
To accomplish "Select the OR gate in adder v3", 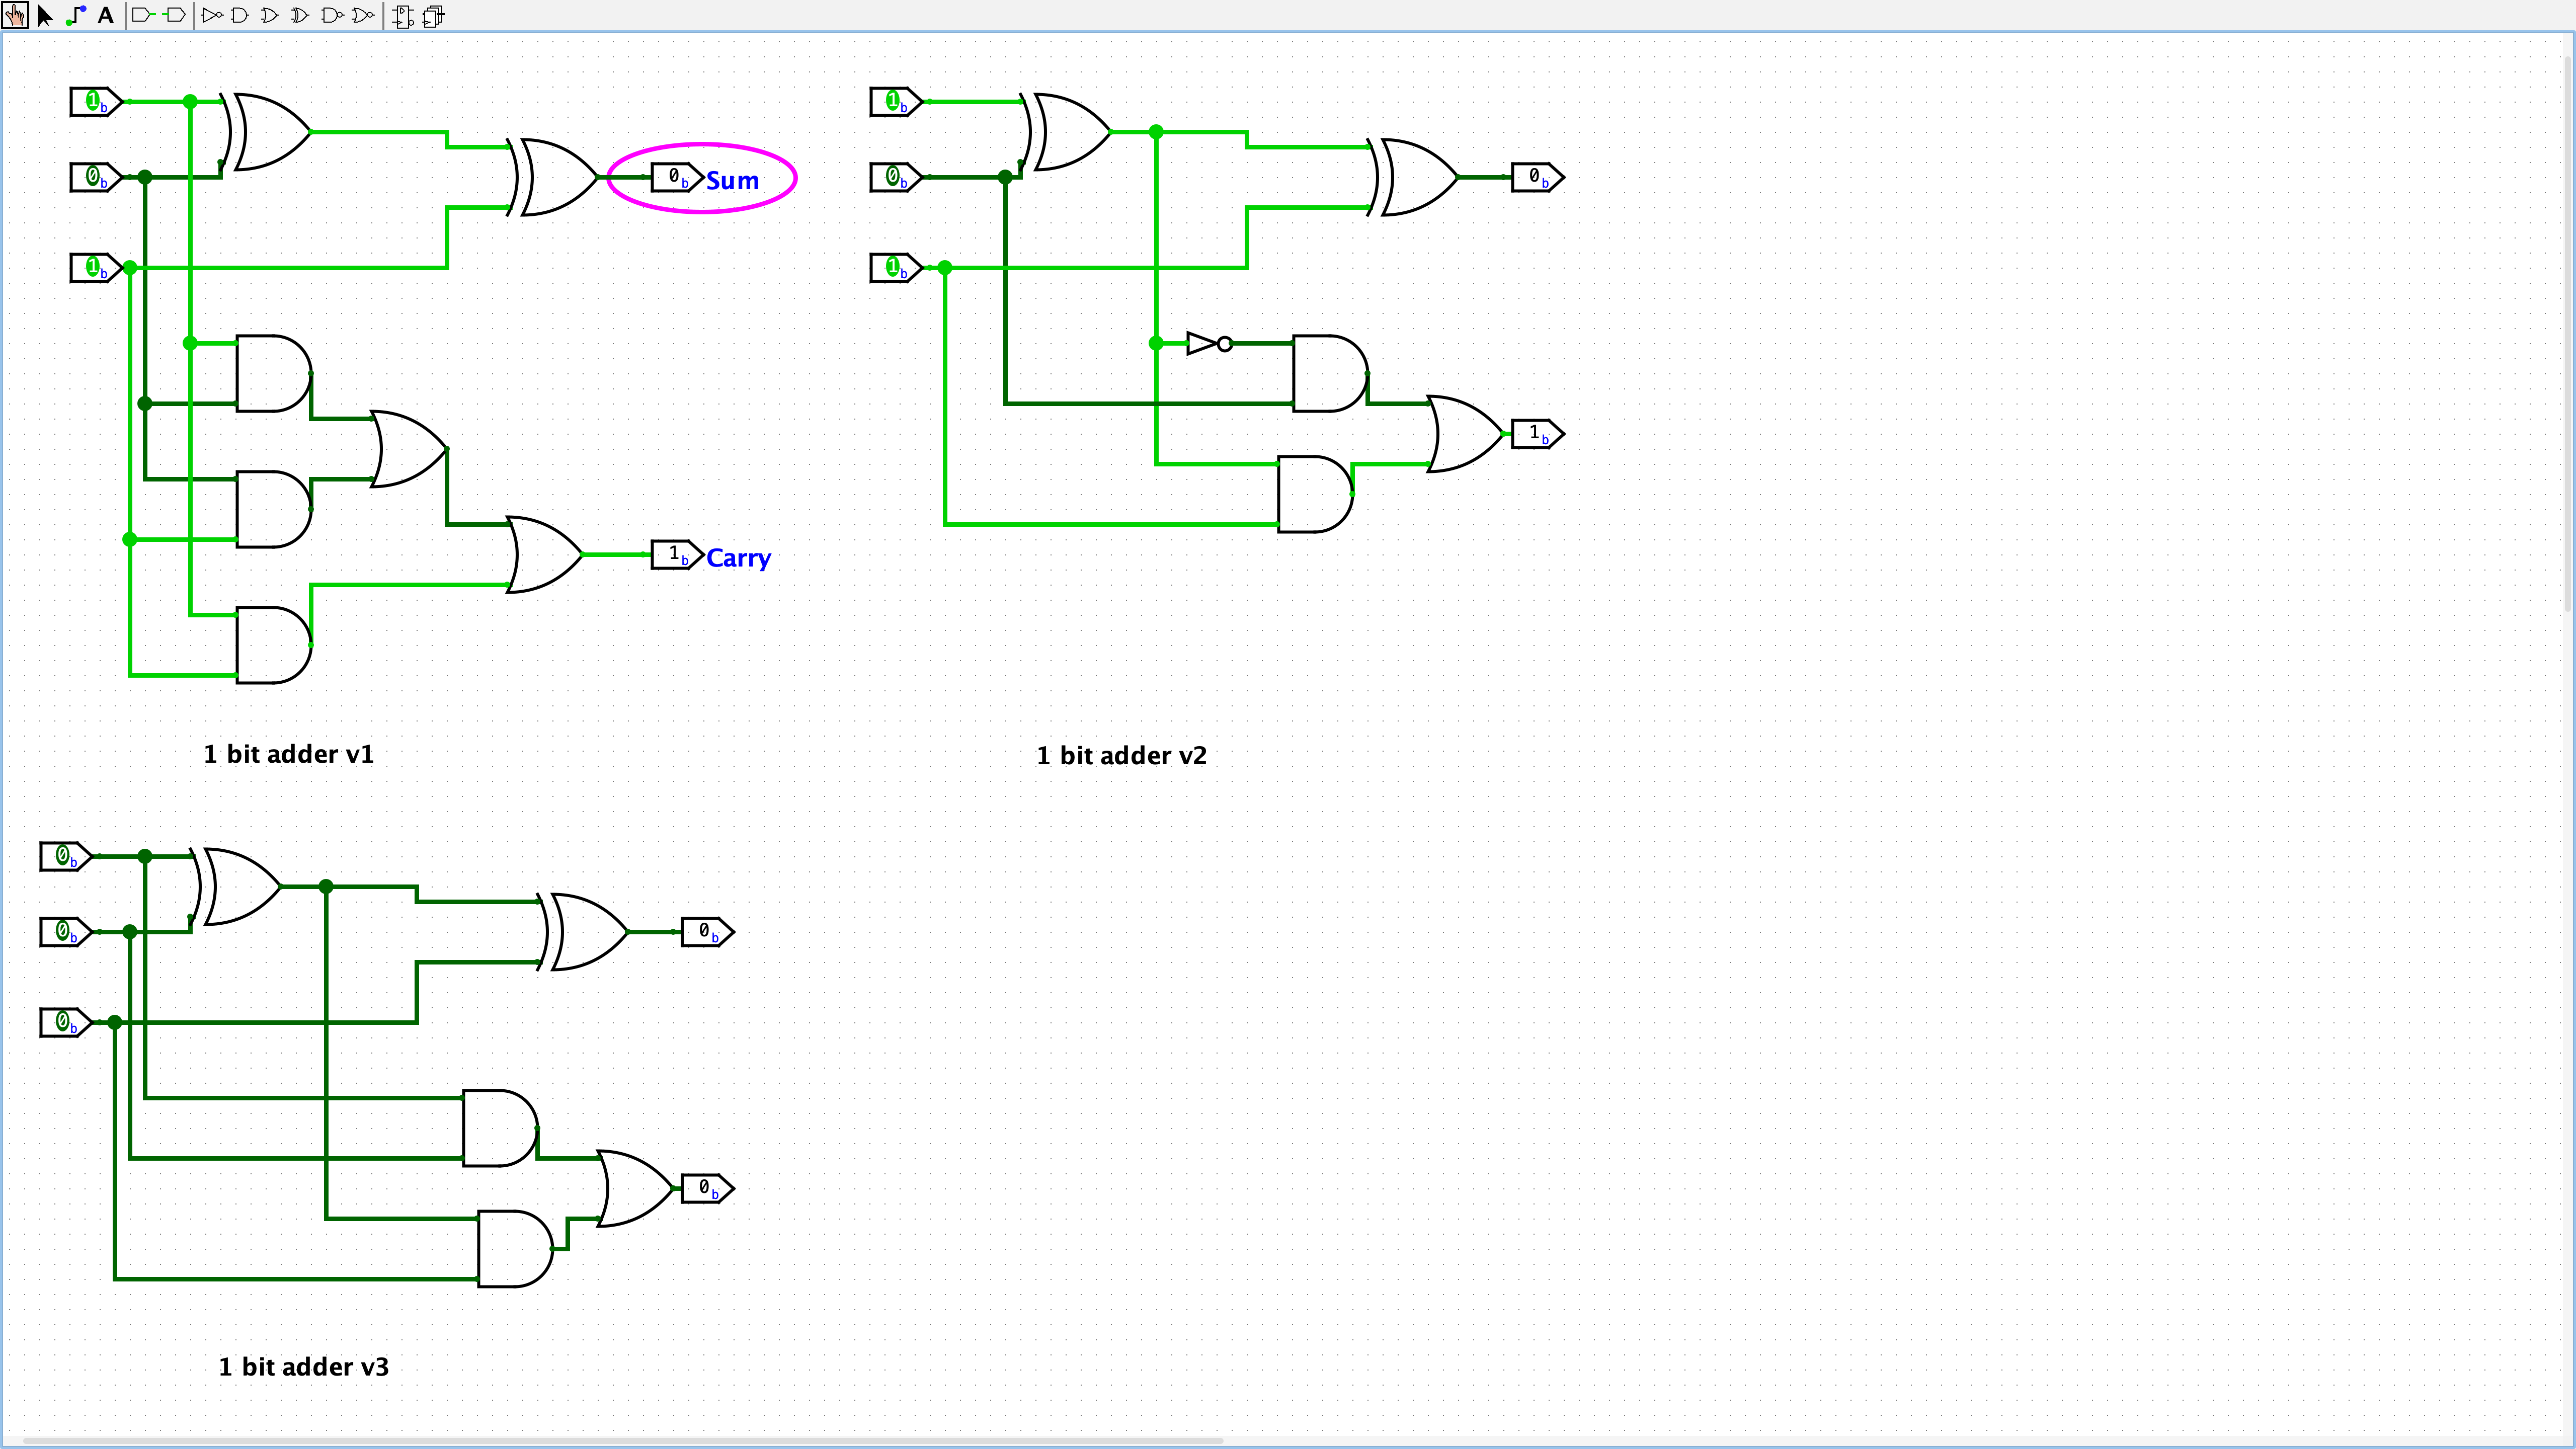I will (636, 1188).
